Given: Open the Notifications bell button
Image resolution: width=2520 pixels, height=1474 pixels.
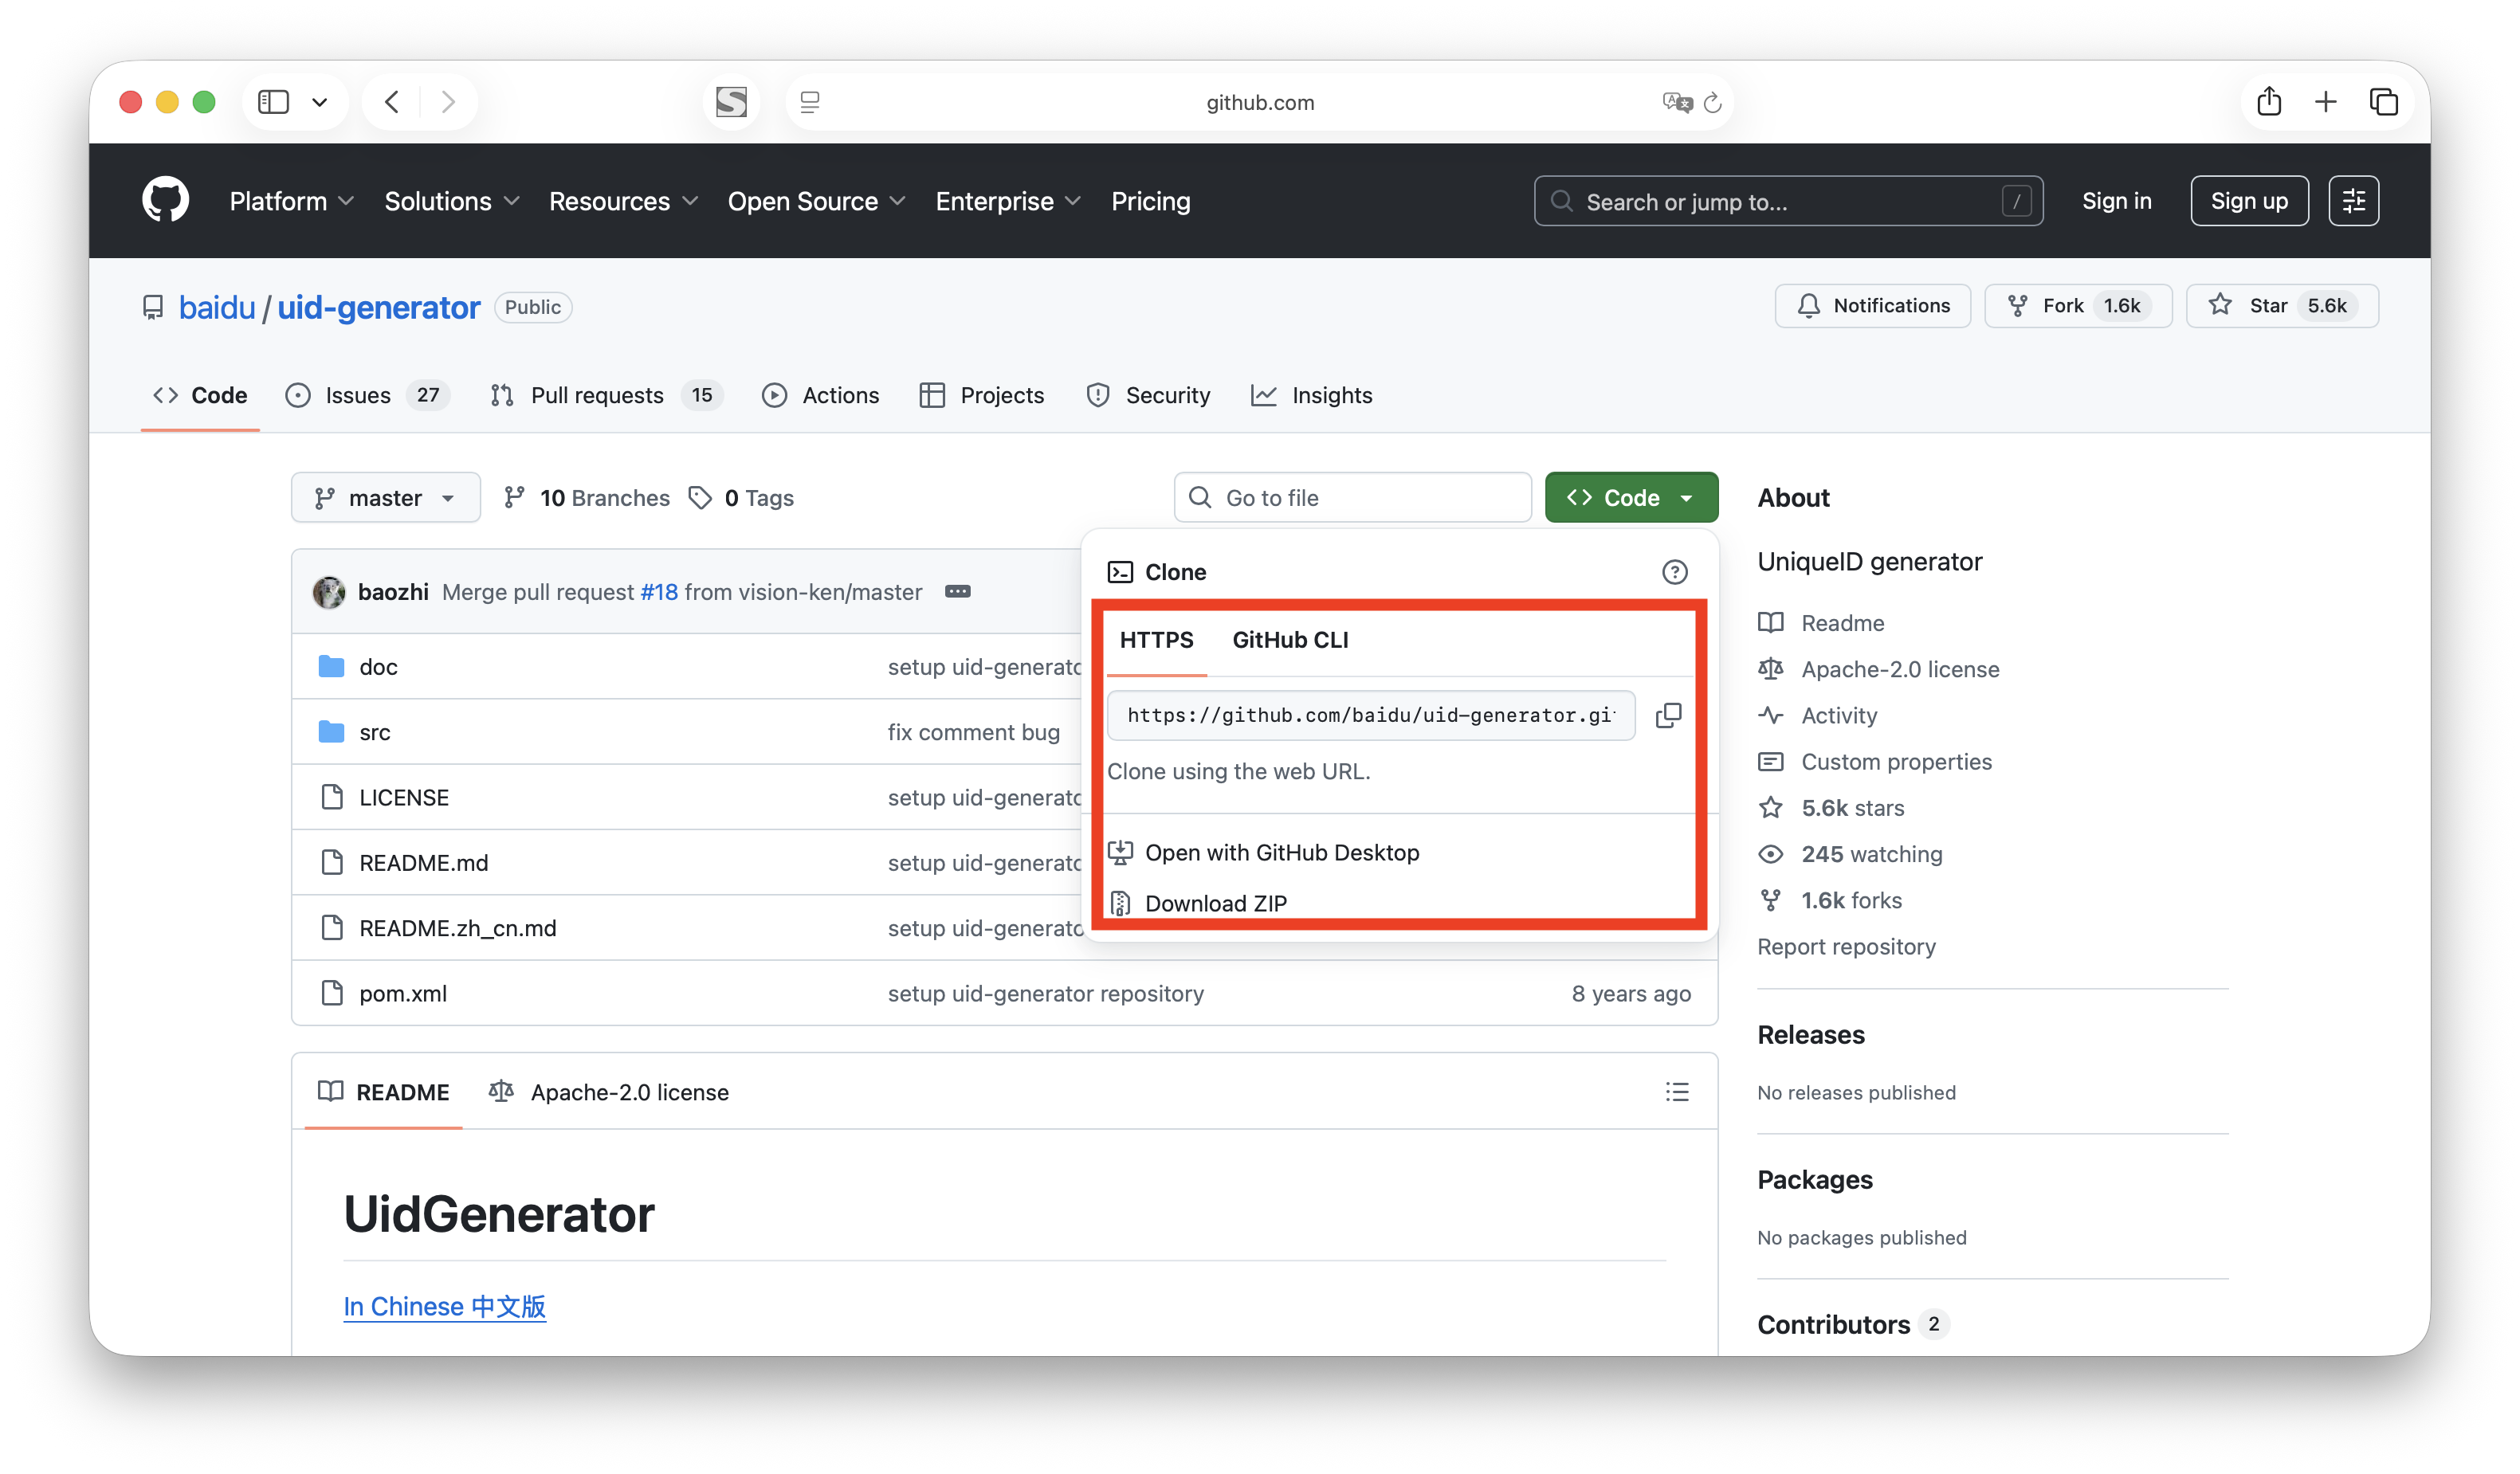Looking at the screenshot, I should point(1872,306).
